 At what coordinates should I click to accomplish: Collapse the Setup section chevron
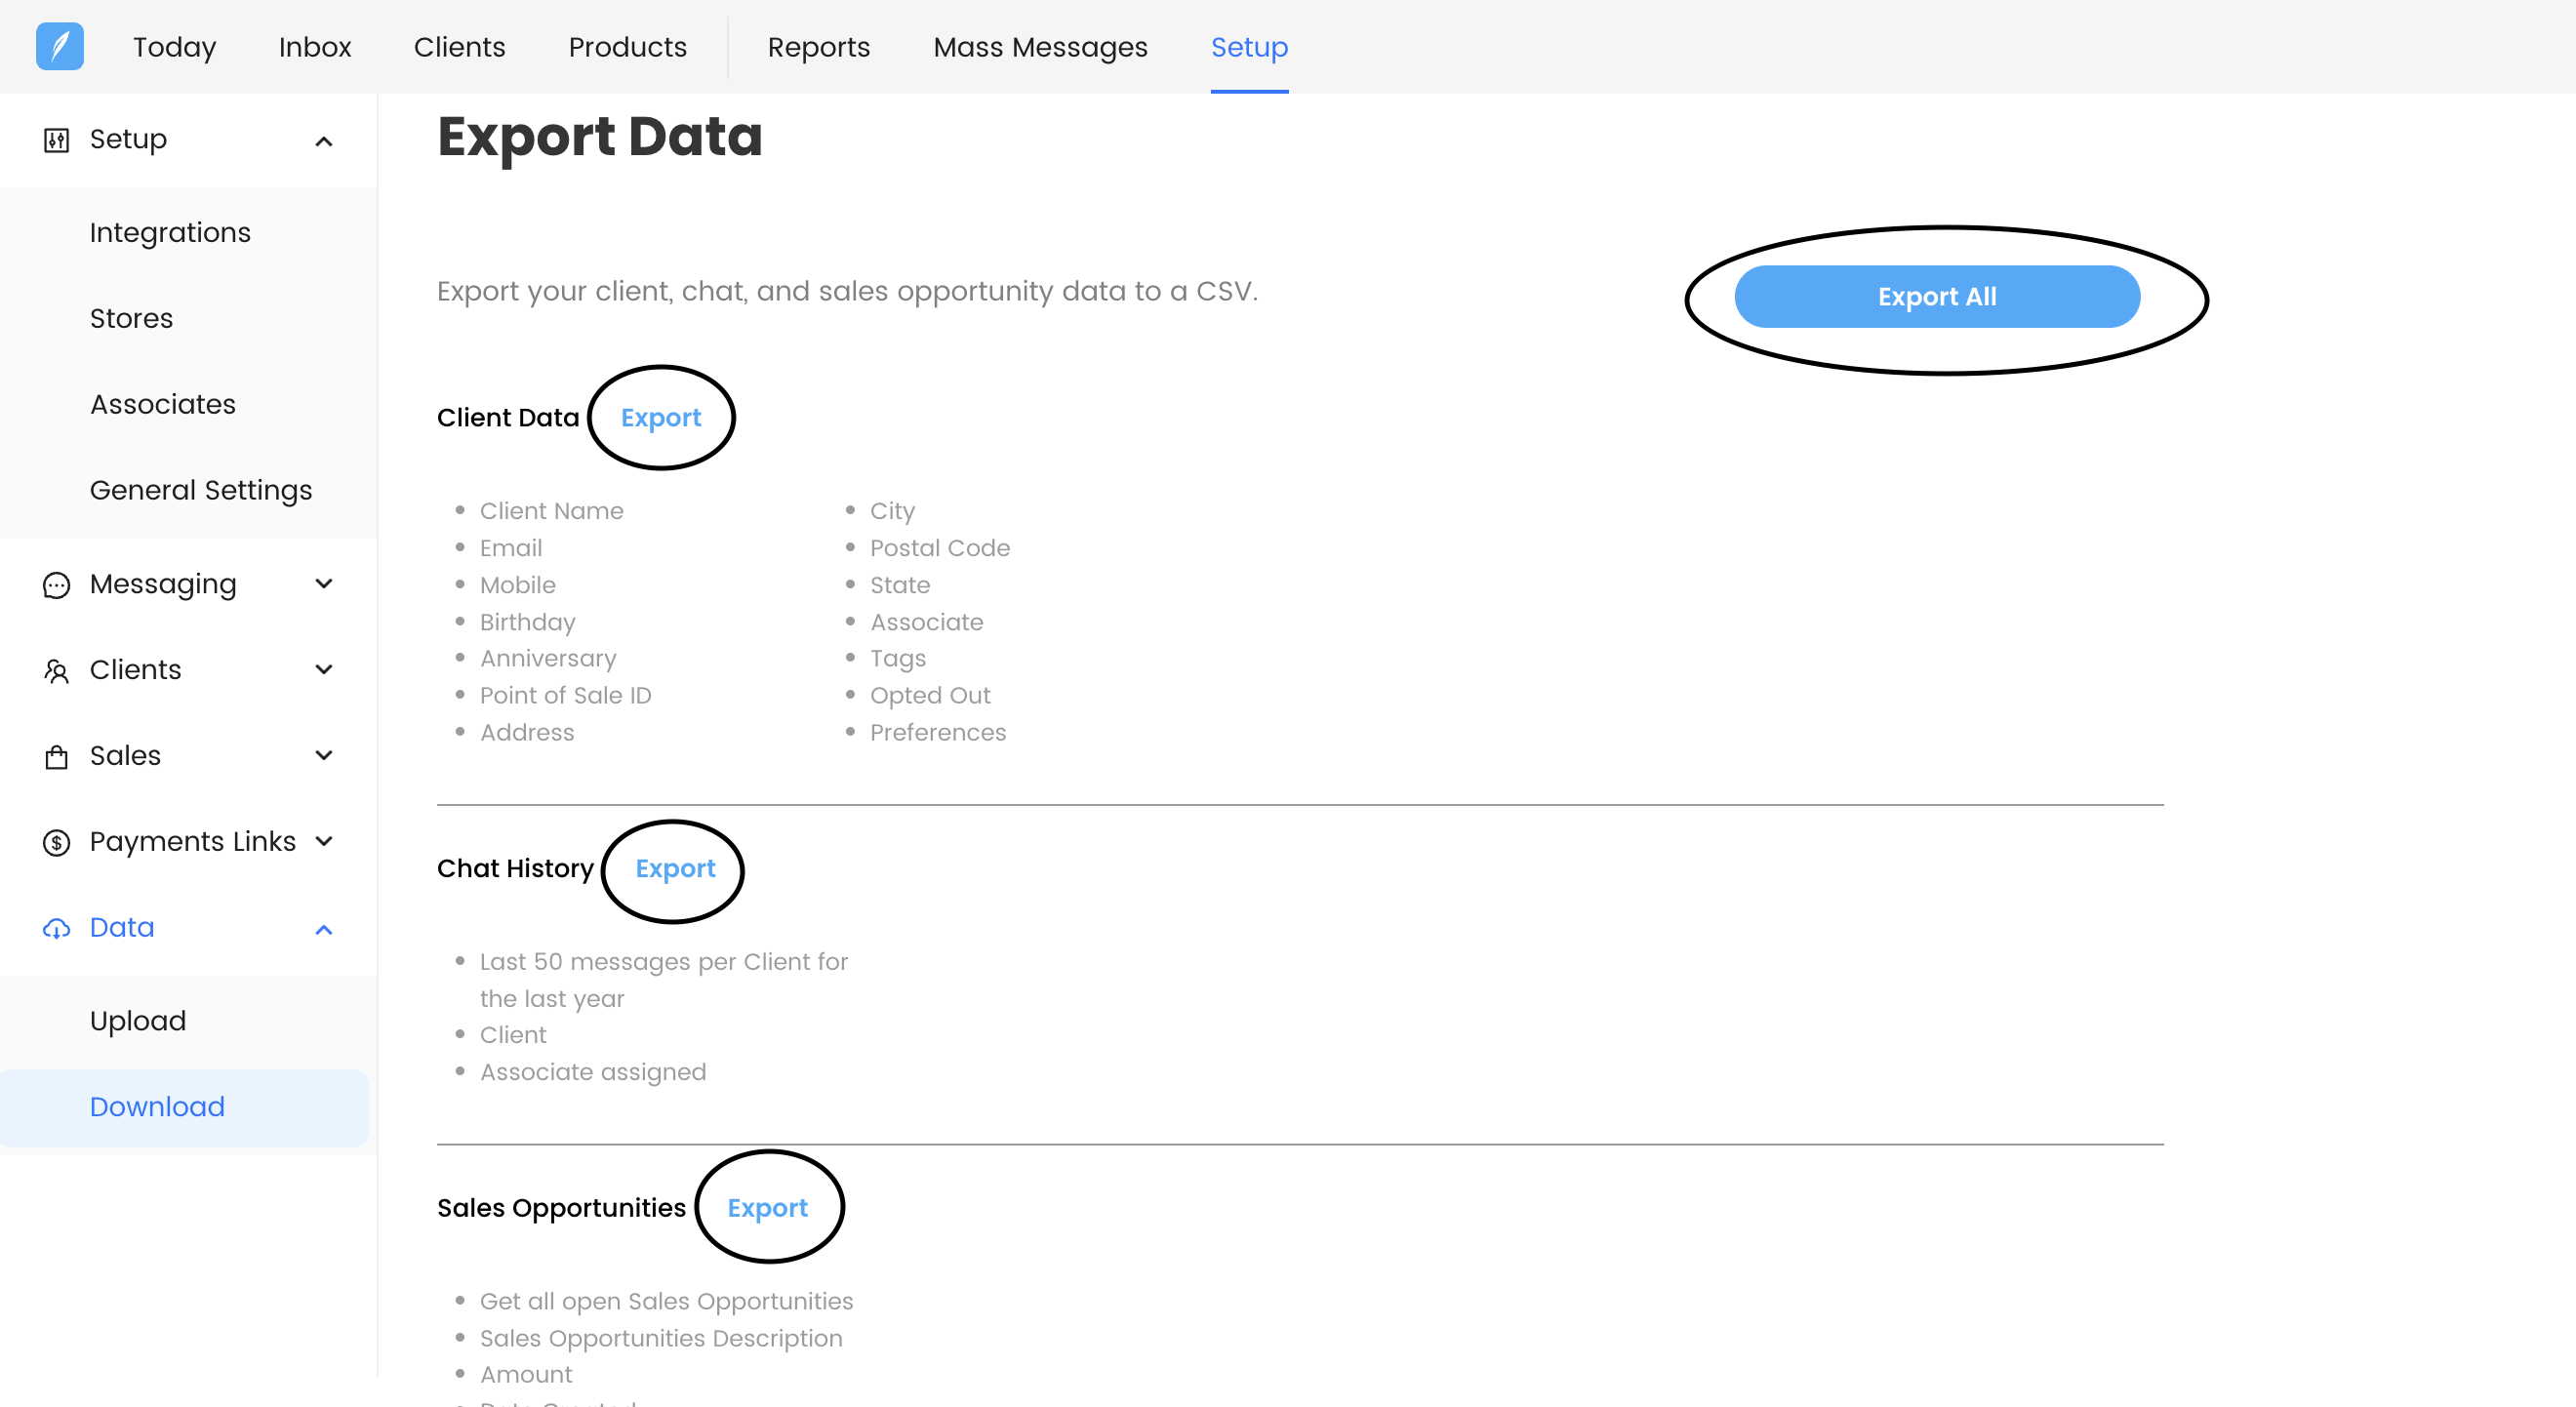click(323, 141)
